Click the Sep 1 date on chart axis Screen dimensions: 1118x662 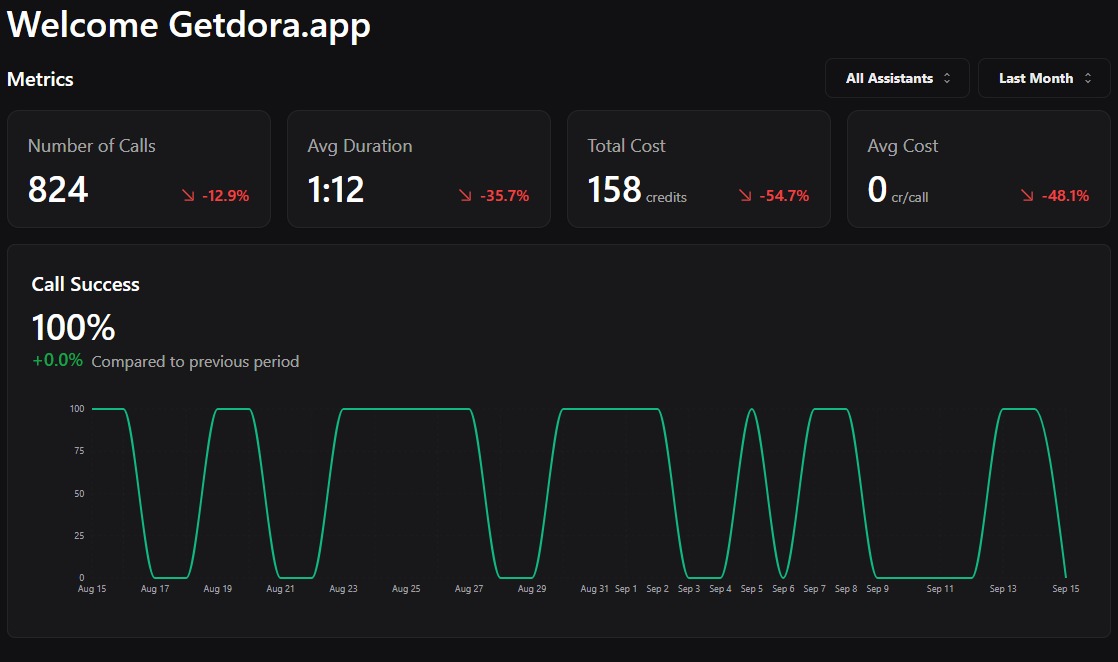[626, 589]
